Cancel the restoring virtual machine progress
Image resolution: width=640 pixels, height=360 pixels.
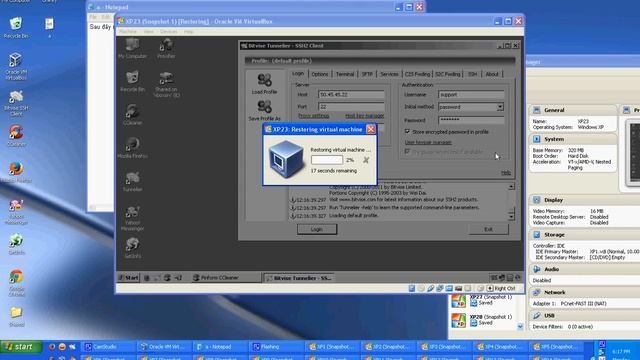(366, 160)
